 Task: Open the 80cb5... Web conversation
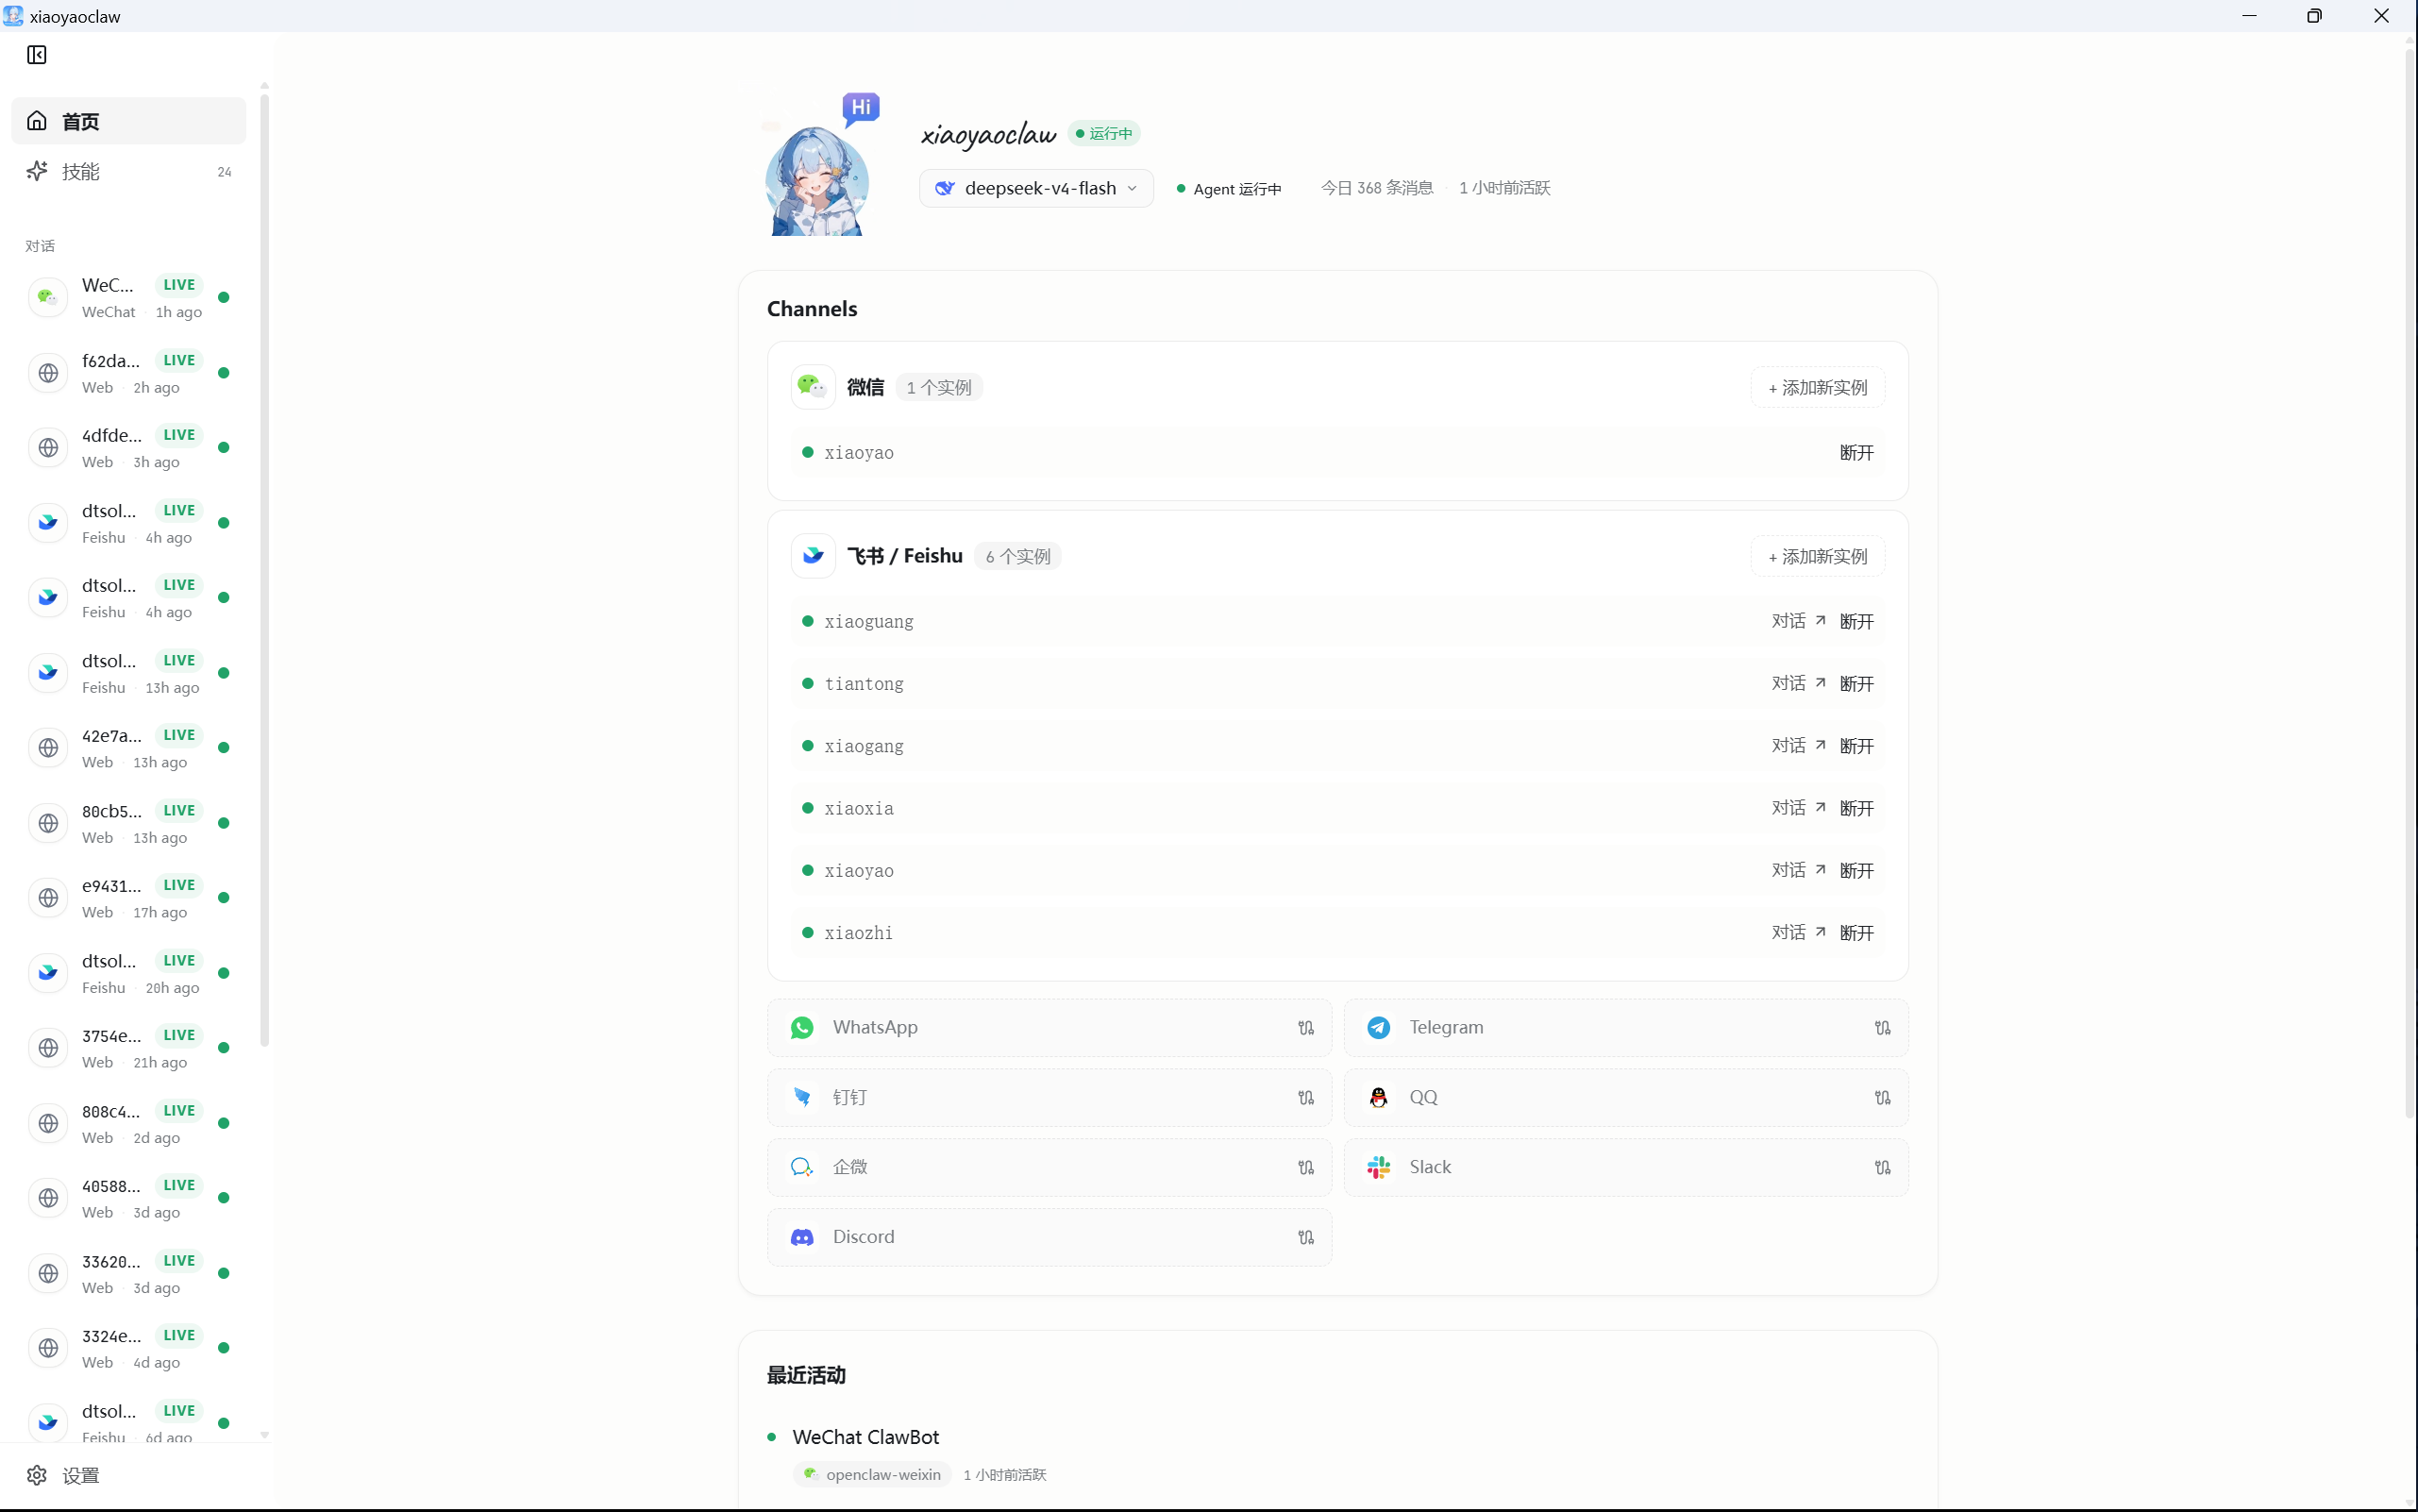tap(129, 823)
